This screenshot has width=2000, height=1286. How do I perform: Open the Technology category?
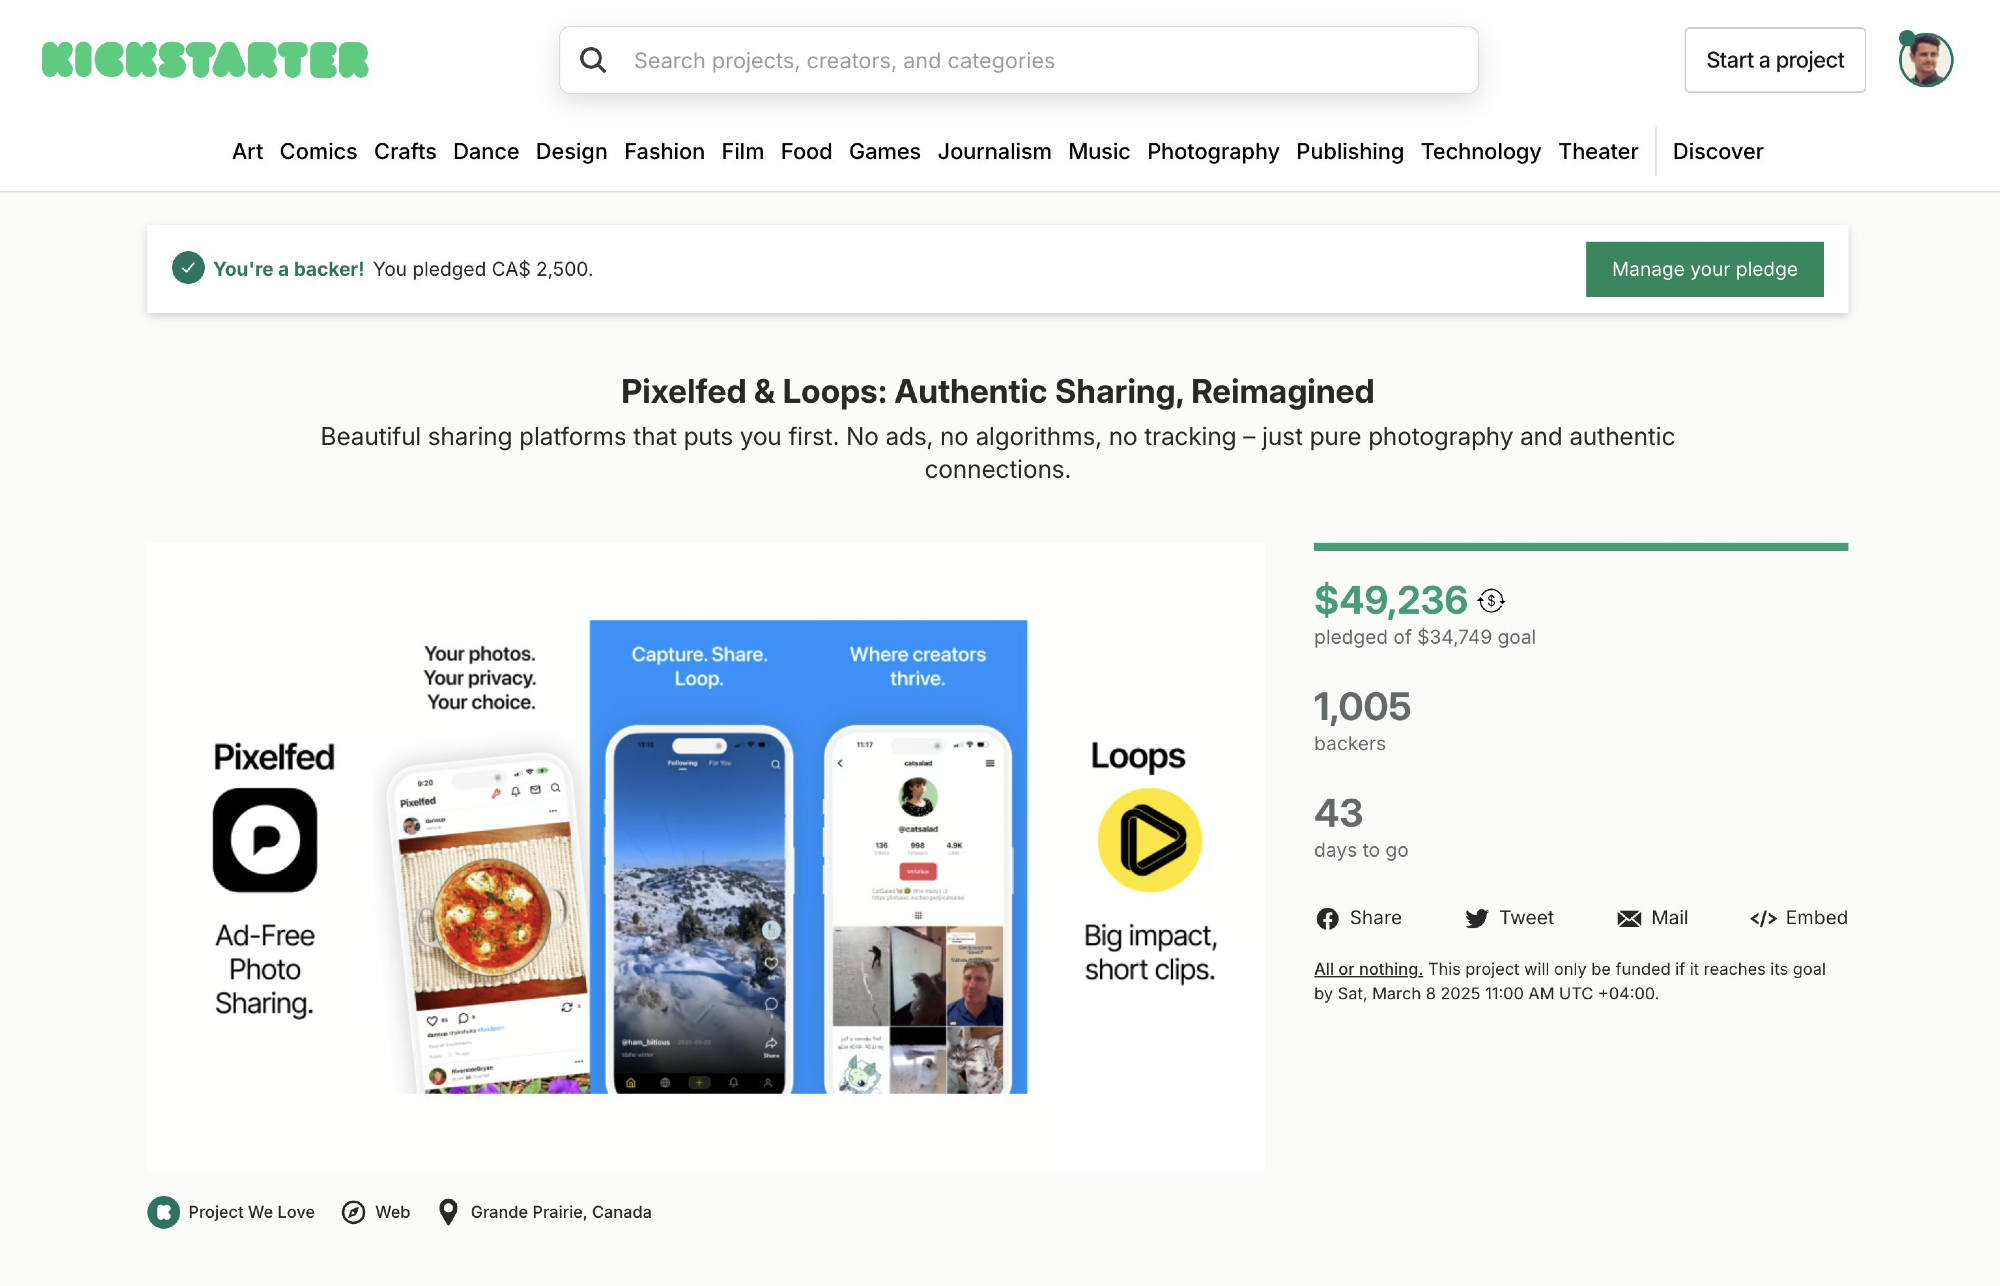coord(1480,151)
